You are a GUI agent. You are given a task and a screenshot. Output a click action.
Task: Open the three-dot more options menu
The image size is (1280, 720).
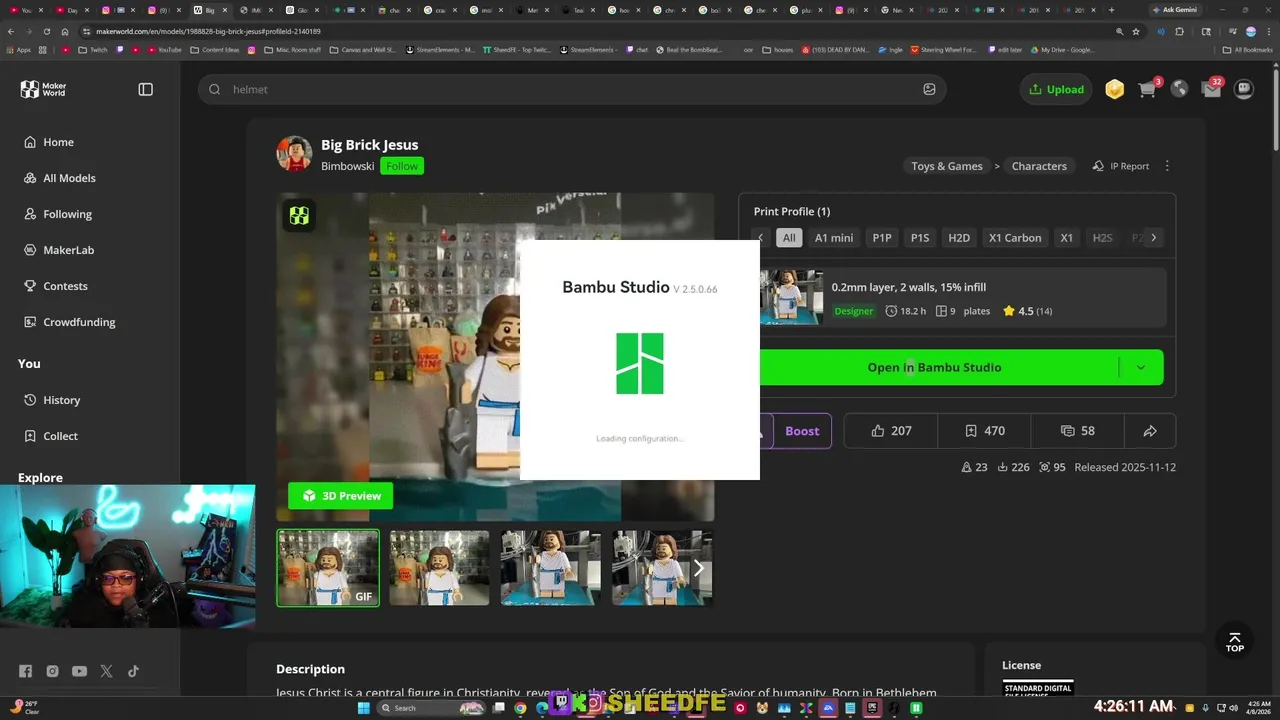tap(1167, 166)
